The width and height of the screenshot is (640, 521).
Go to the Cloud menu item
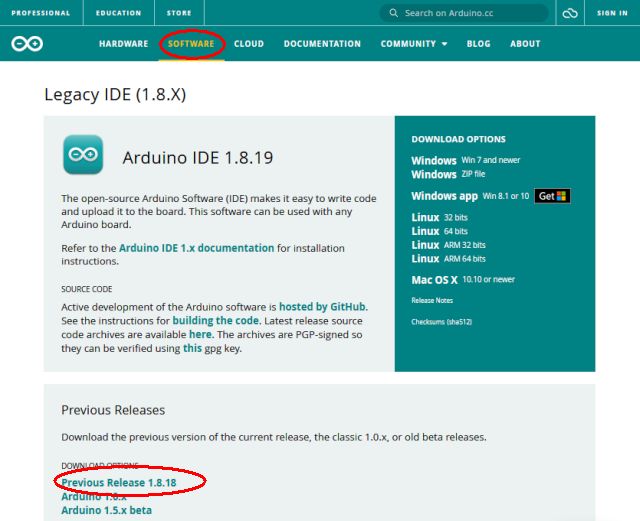point(249,44)
